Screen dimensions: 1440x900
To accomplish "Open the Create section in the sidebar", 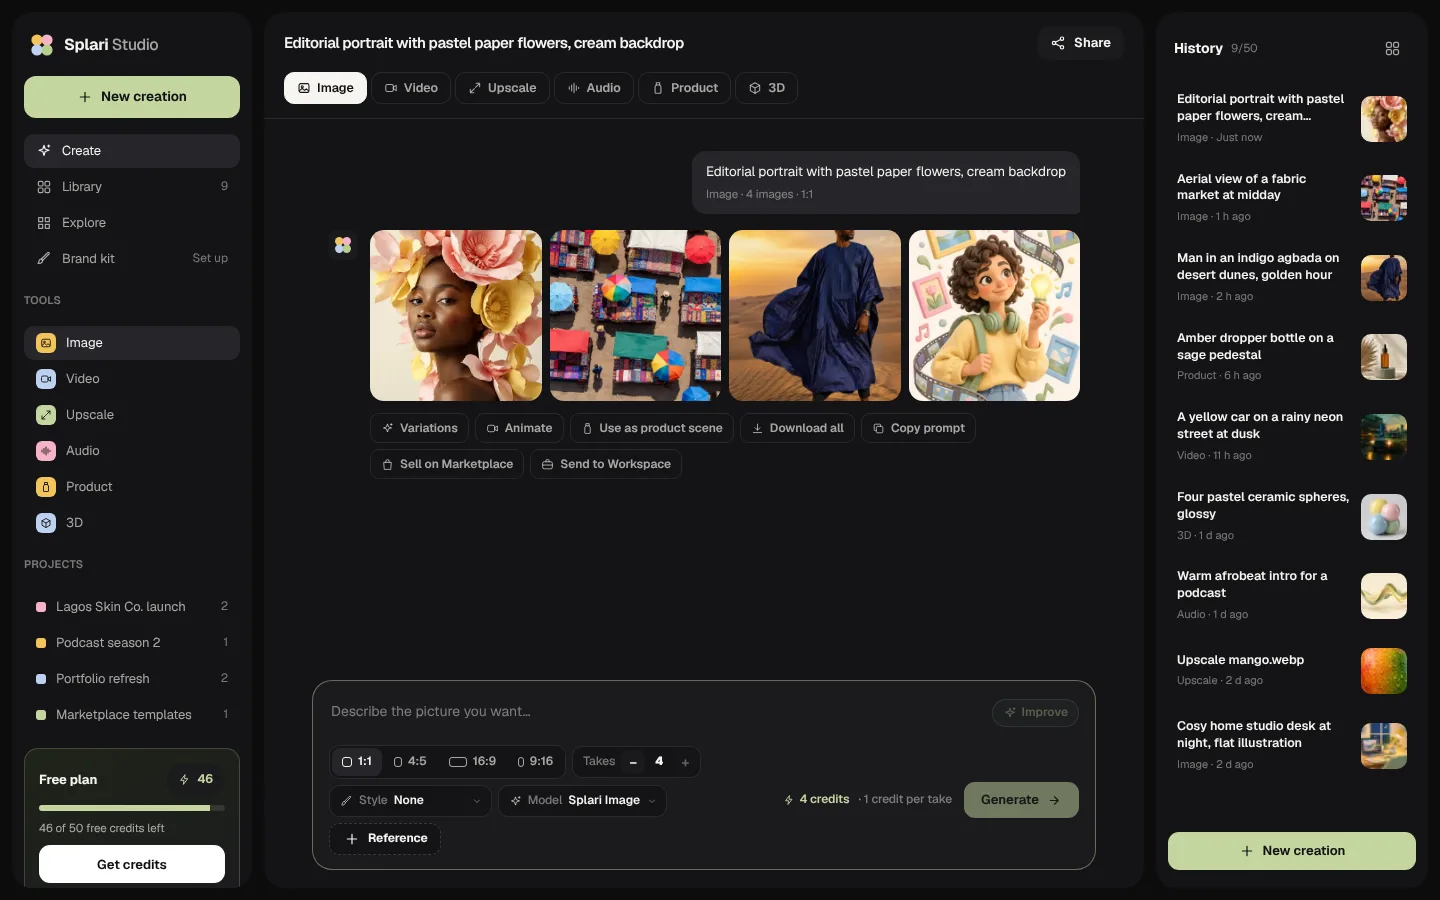I will [132, 151].
